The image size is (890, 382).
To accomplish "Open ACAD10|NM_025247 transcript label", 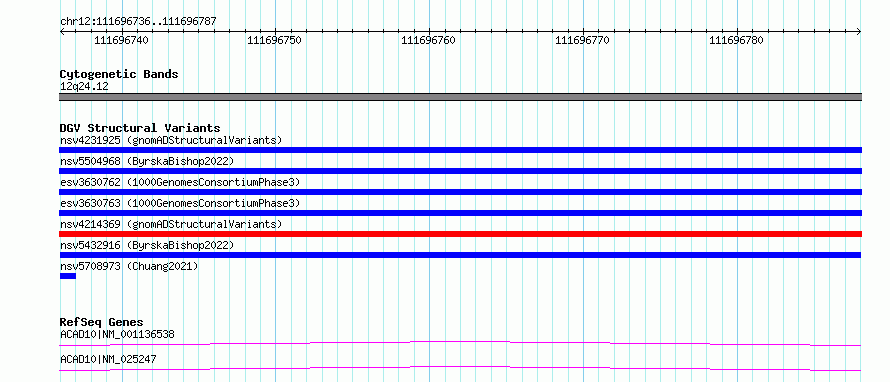I will 108,359.
